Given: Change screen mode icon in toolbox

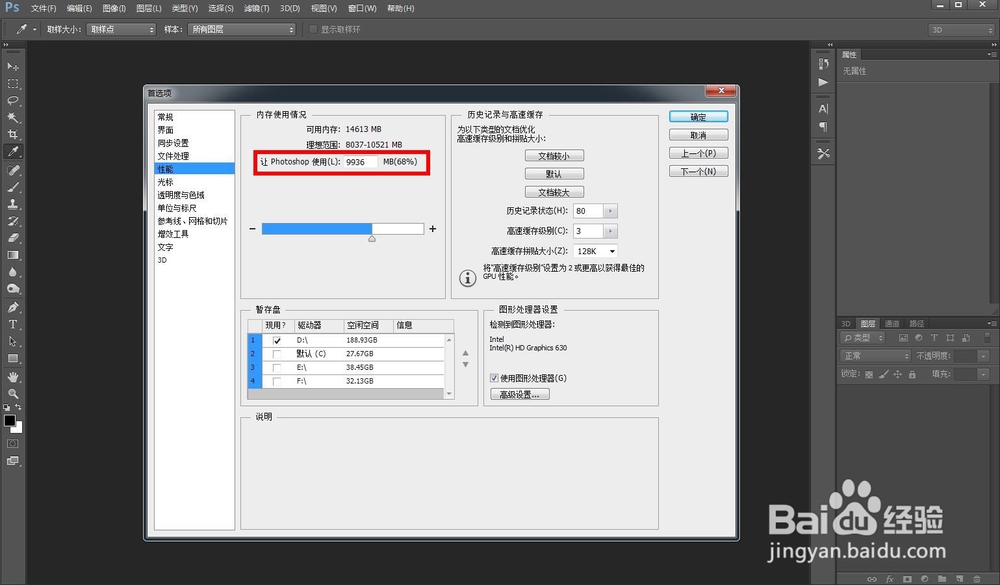Looking at the screenshot, I should pyautogui.click(x=13, y=461).
